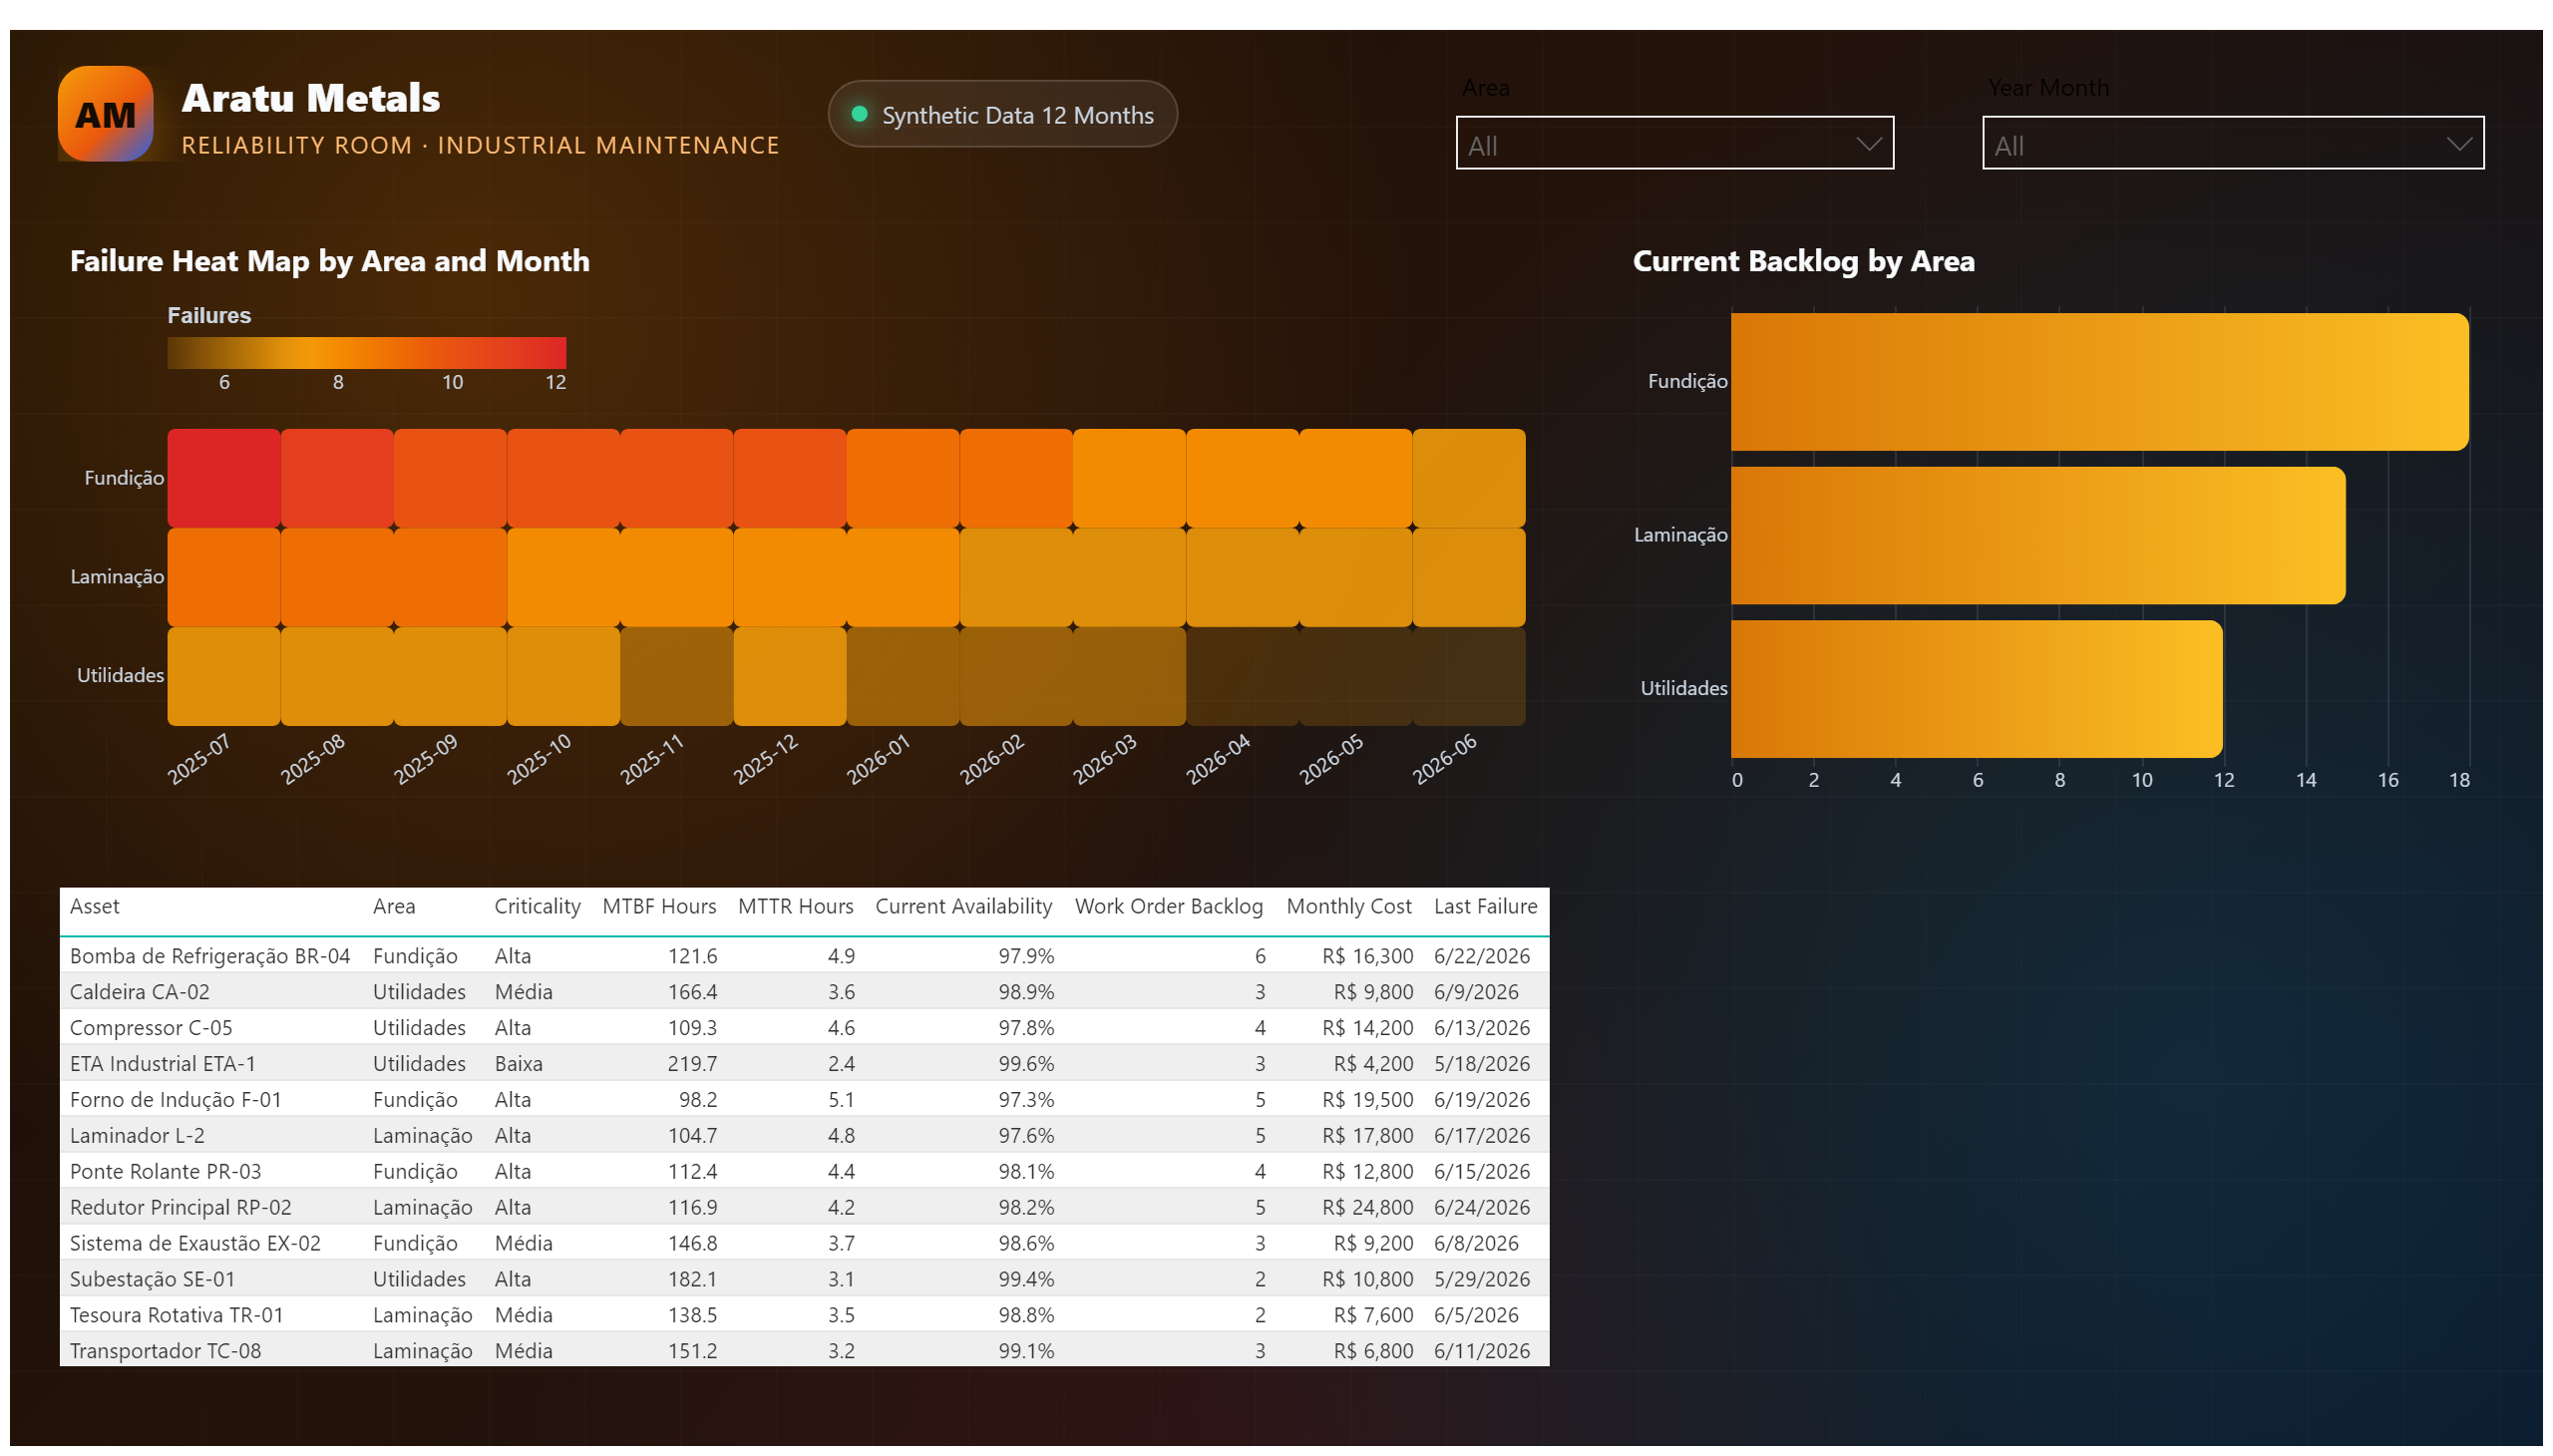Select the Caldeira CA-02 asset row

click(804, 992)
